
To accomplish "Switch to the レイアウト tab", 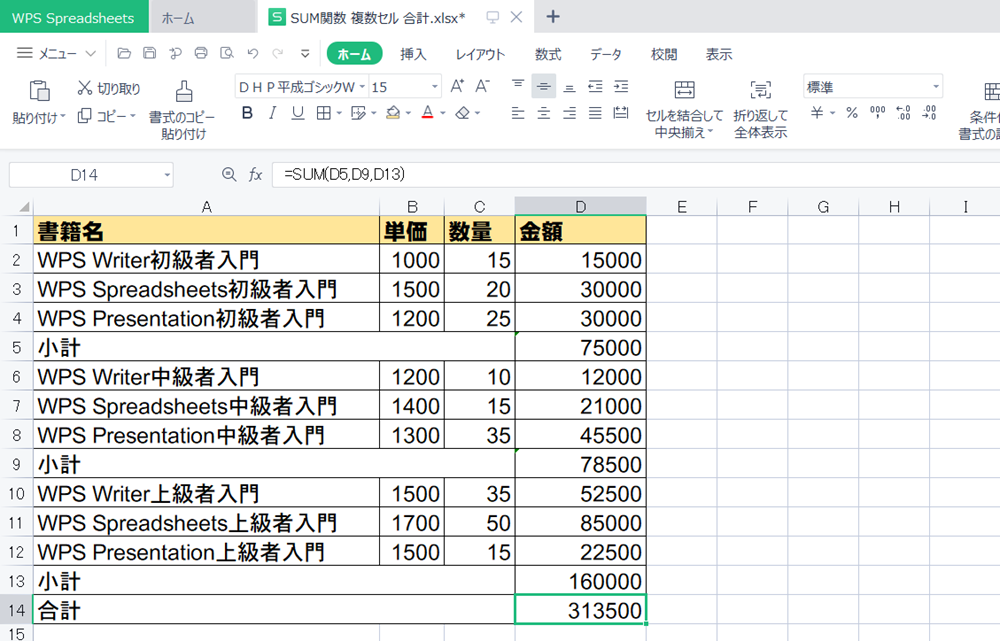I will click(x=480, y=54).
